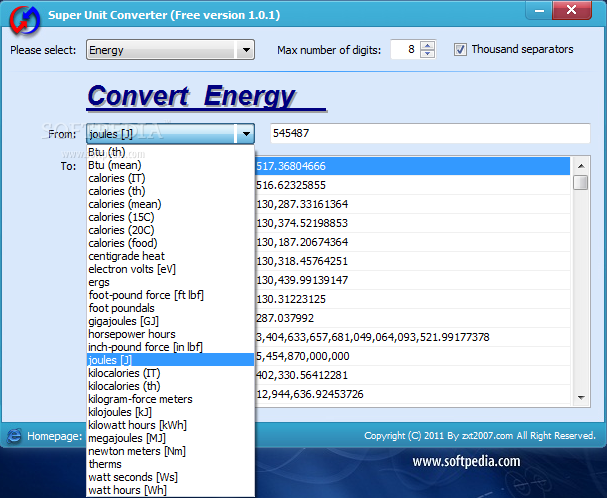Pick kilogram-force meters option
This screenshot has width=607, height=498.
coord(170,399)
